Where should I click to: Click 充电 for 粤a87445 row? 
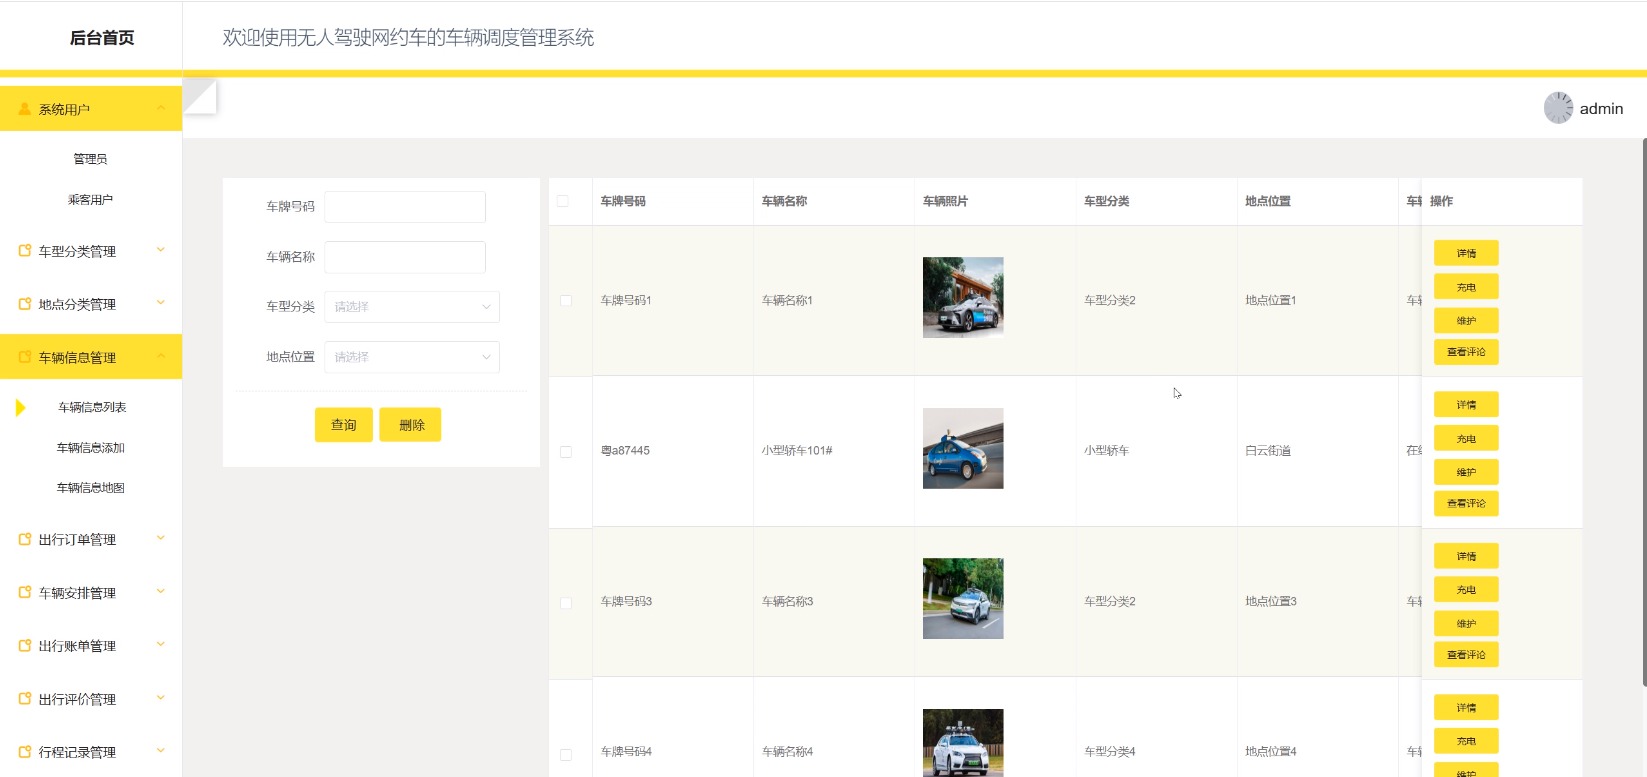[1466, 439]
